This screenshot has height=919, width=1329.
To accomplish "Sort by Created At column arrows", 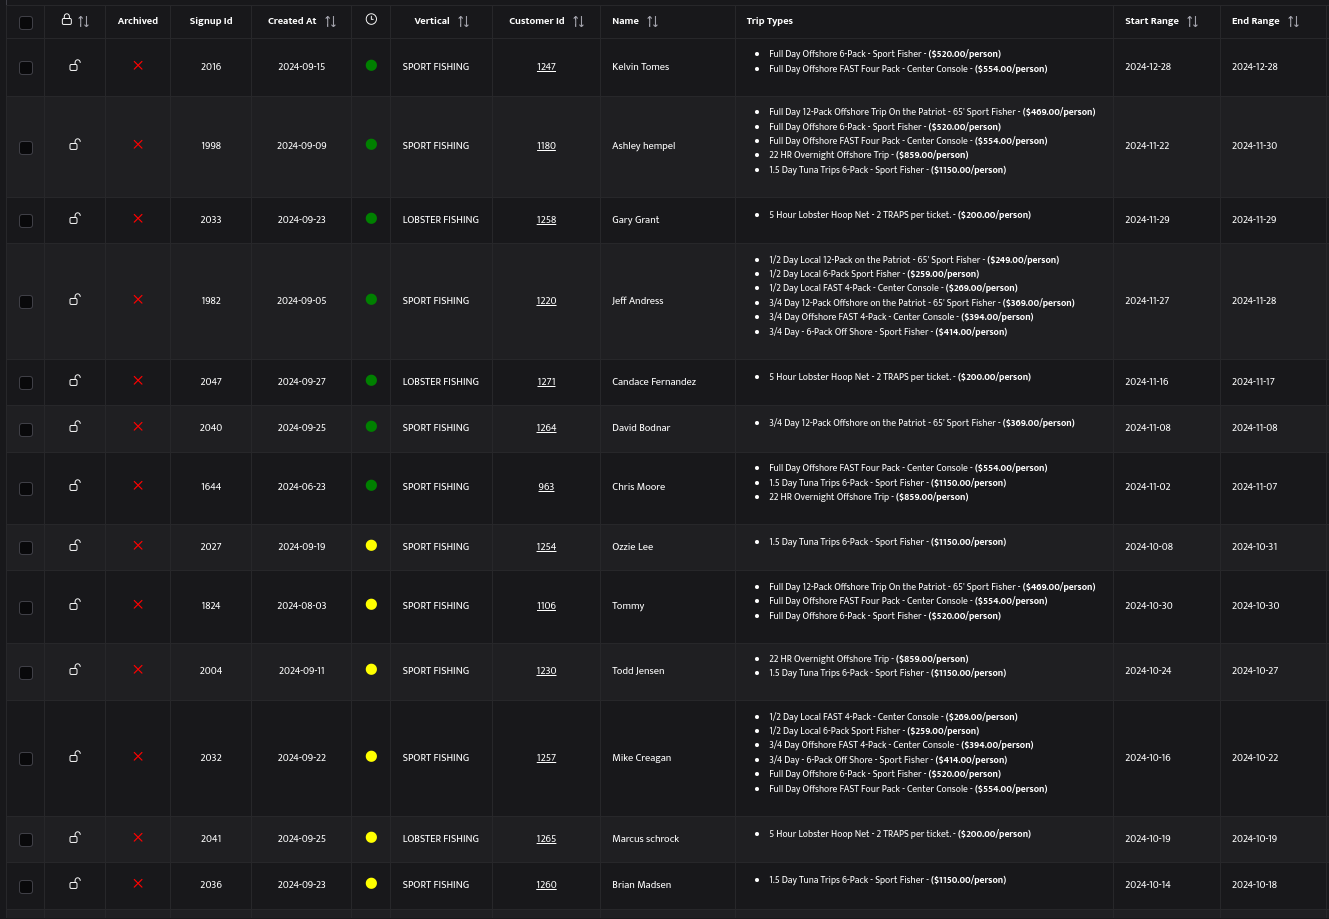I will click(330, 21).
